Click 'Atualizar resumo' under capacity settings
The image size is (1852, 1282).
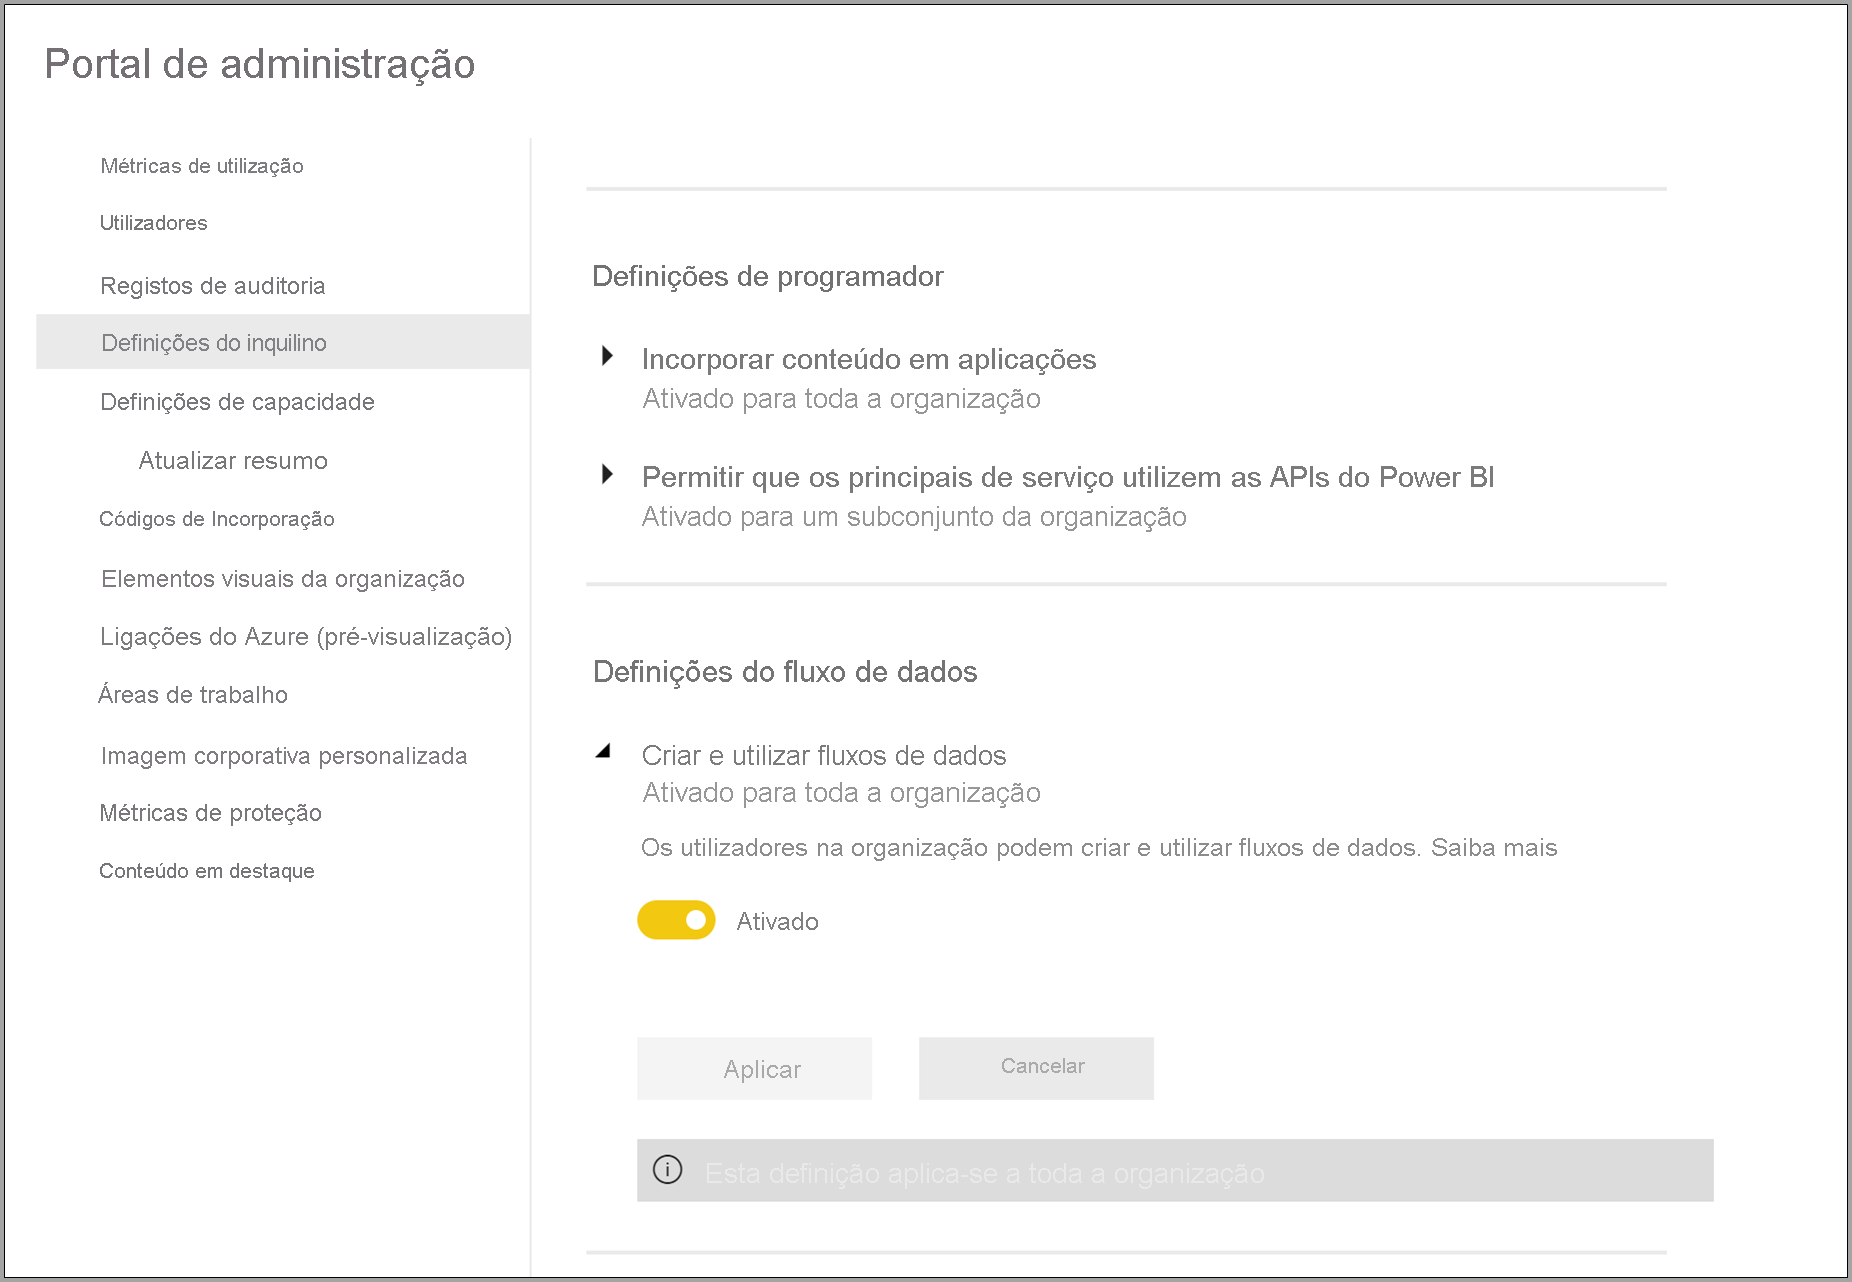(x=232, y=460)
